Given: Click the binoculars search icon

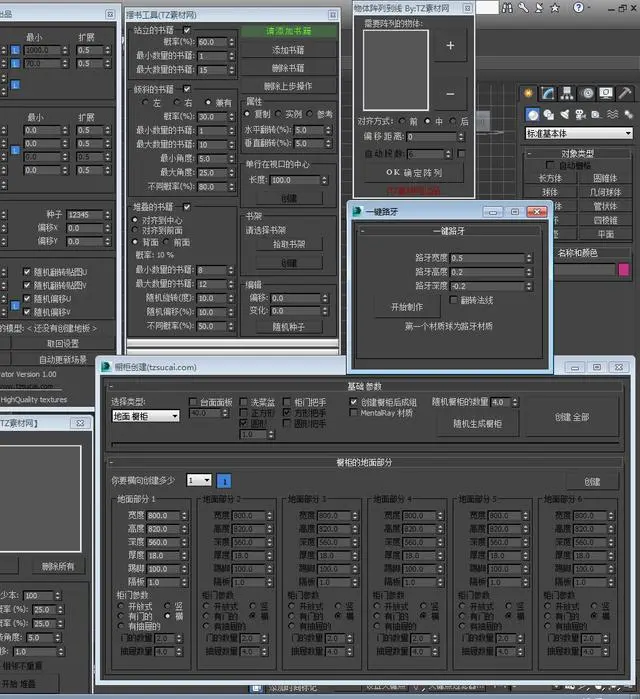Looking at the screenshot, I should (x=507, y=8).
